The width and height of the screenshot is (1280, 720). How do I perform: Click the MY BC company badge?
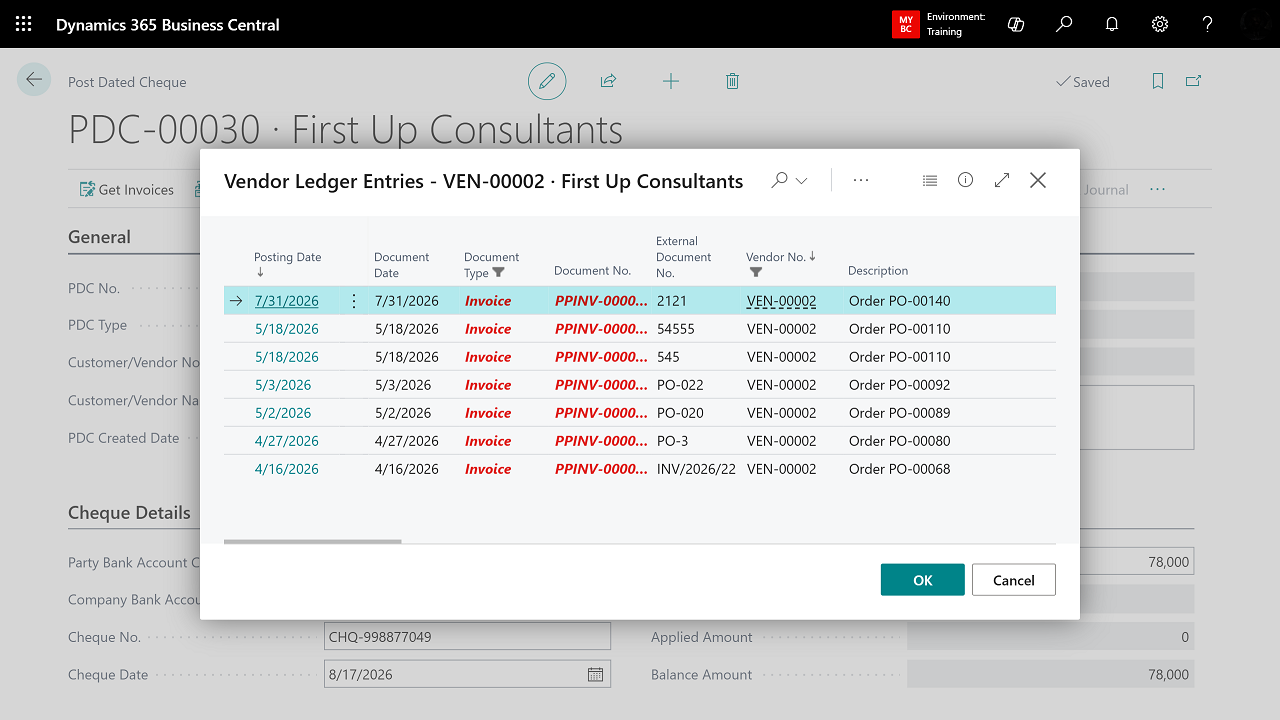(905, 24)
